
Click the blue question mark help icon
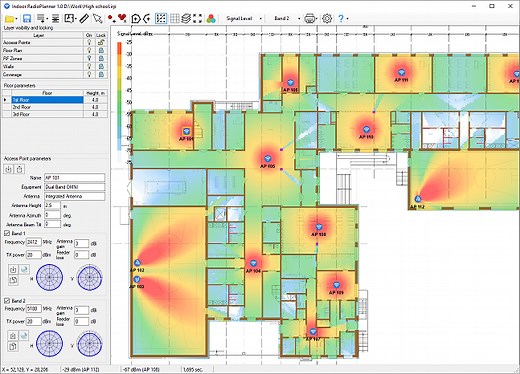341,18
